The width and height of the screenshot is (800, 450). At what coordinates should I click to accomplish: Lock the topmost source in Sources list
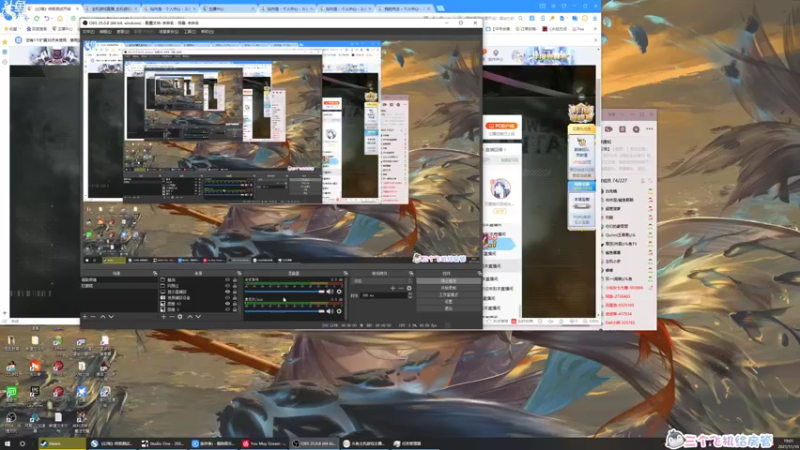coord(235,280)
